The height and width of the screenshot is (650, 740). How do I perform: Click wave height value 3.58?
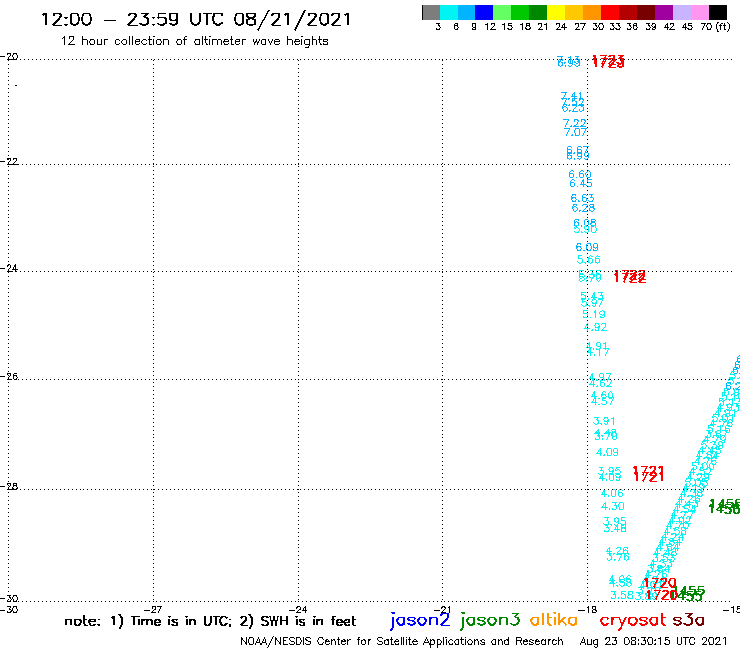pos(622,595)
